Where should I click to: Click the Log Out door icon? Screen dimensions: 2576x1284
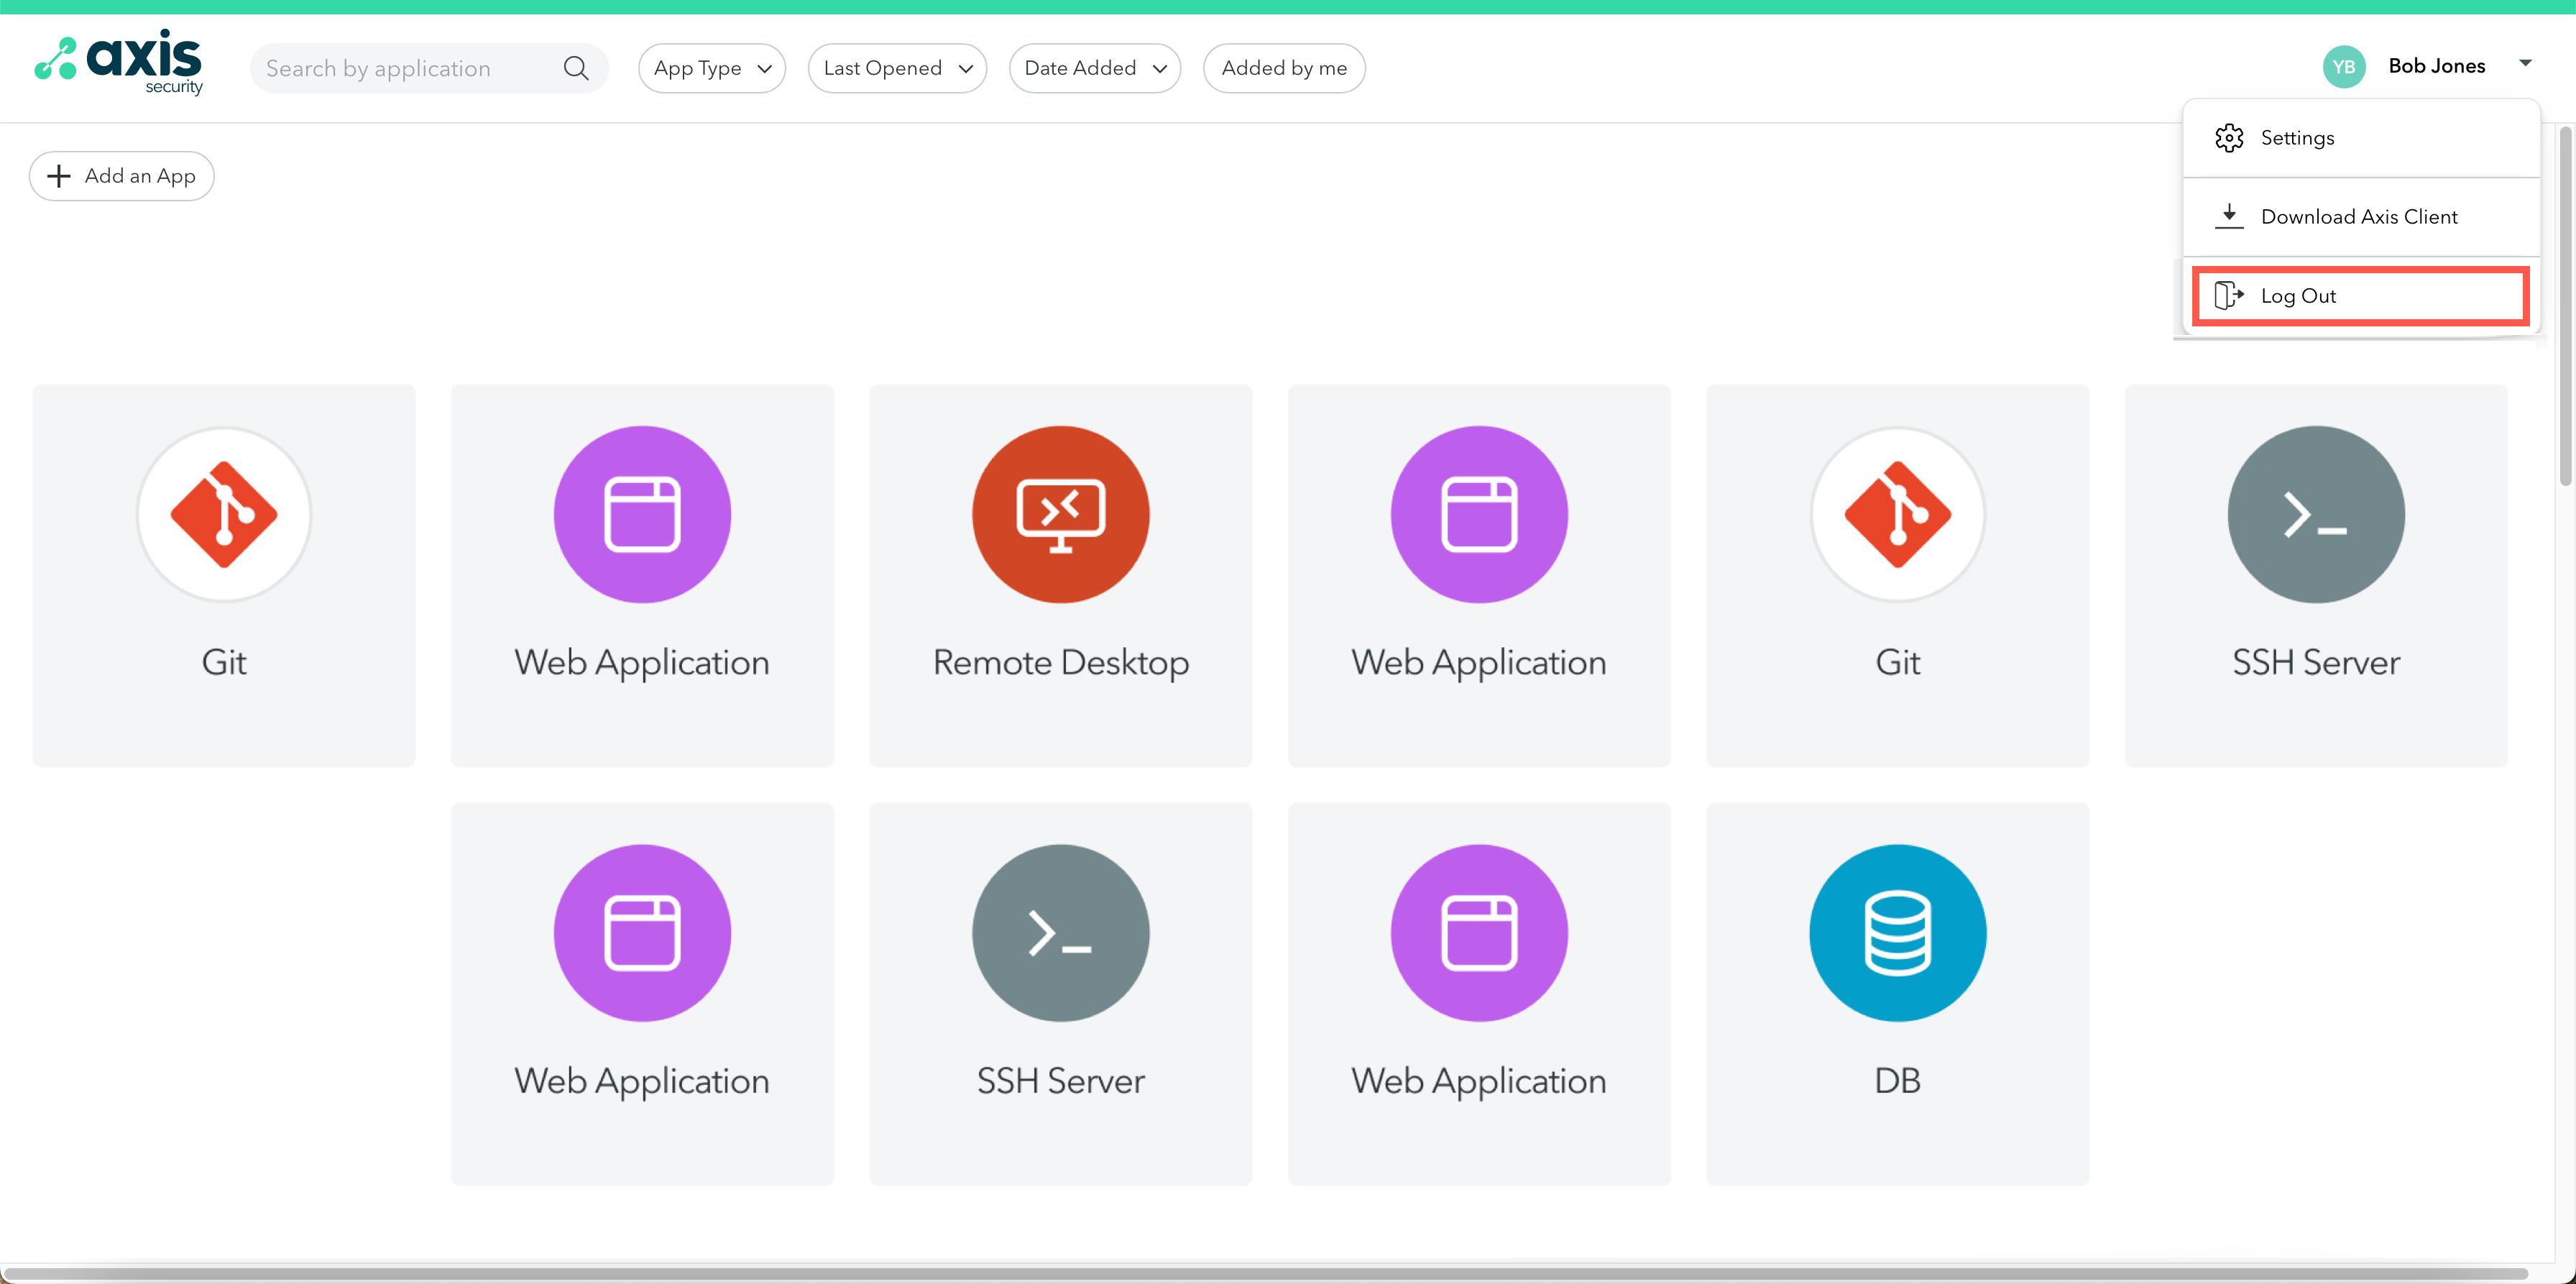coord(2229,296)
